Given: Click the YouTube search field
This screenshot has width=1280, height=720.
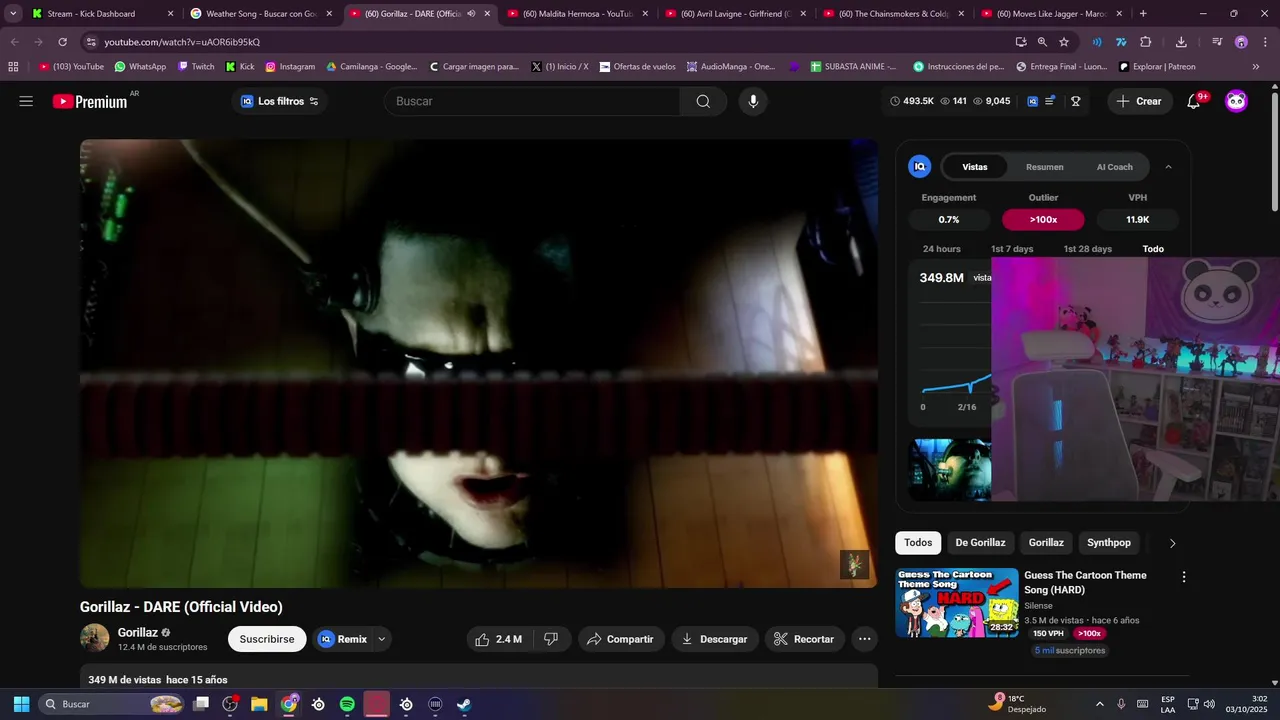Looking at the screenshot, I should click(x=532, y=101).
